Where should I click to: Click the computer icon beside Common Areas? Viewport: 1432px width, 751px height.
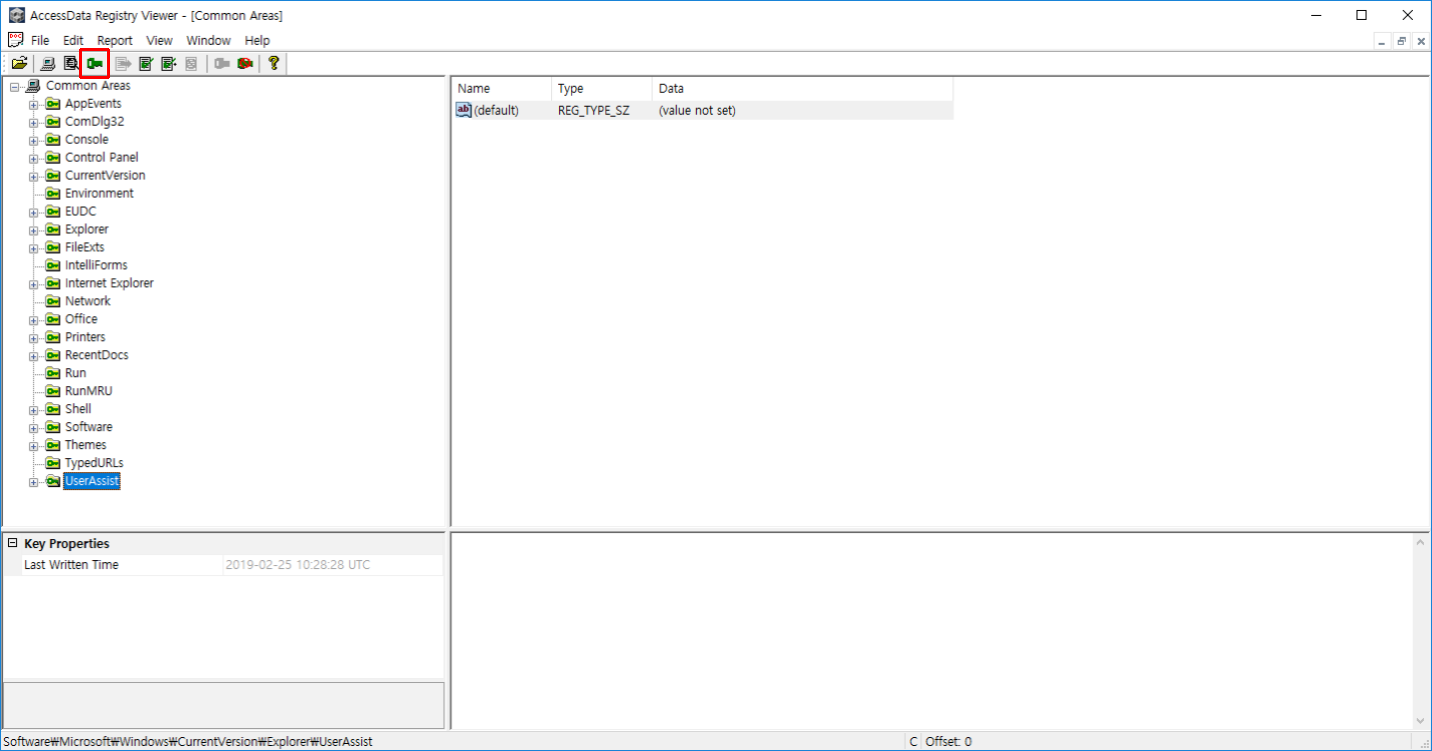point(33,86)
